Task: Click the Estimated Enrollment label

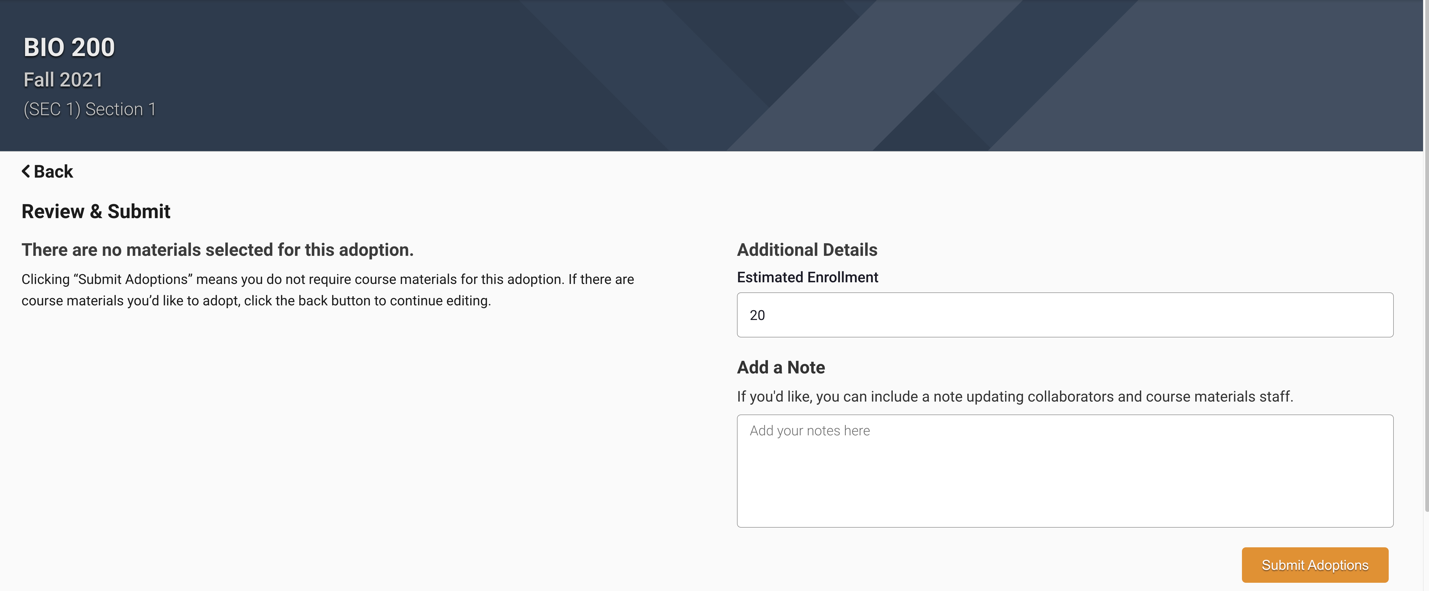Action: tap(807, 278)
